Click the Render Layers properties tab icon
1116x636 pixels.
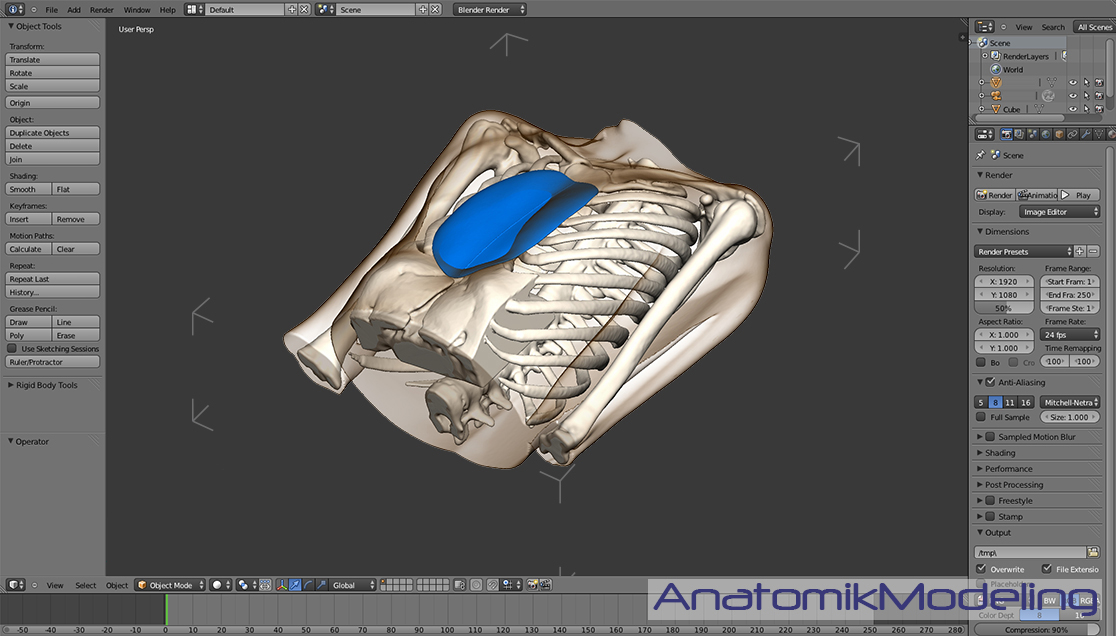pyautogui.click(x=1019, y=134)
